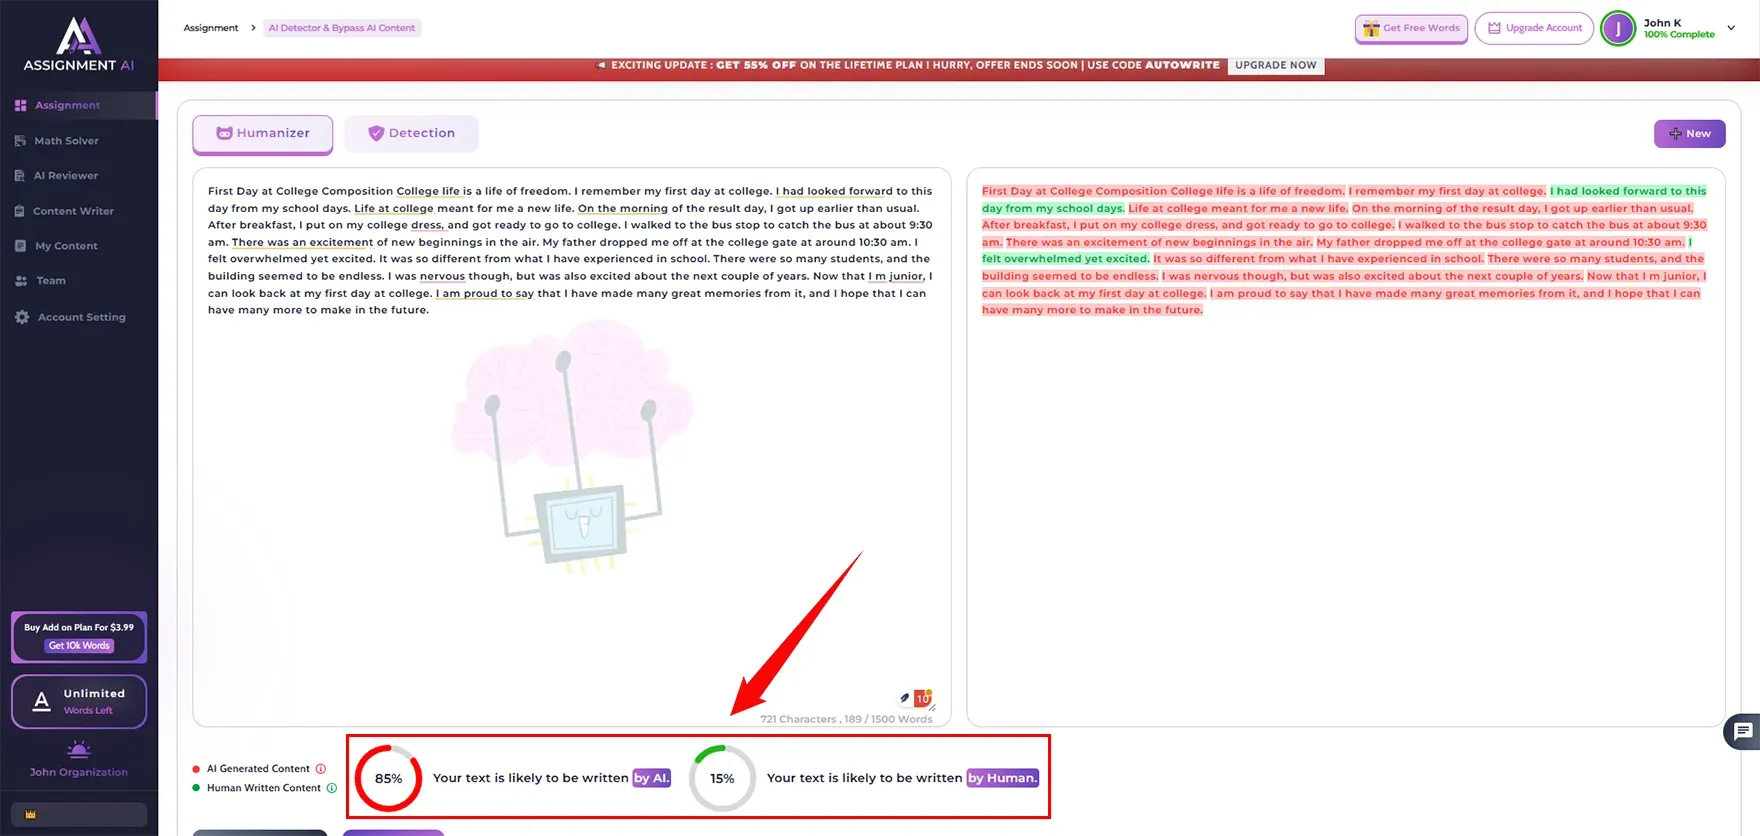Click the info icon beside AI Generated Content

[x=321, y=769]
